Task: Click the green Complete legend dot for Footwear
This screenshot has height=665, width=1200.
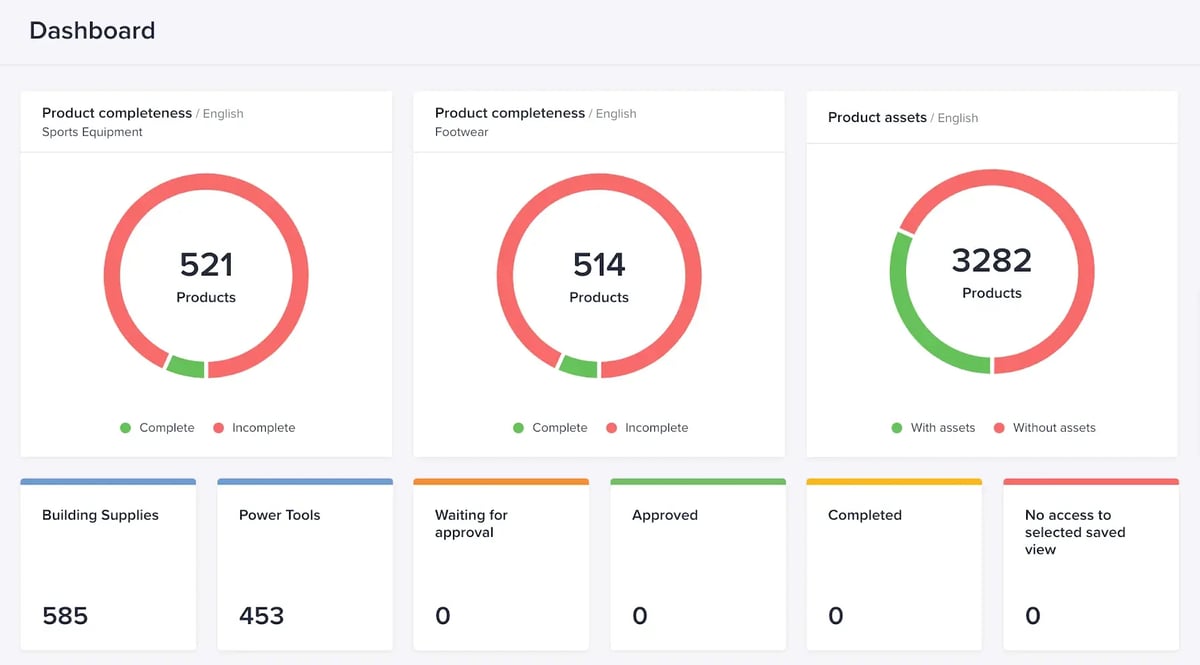Action: pos(516,427)
